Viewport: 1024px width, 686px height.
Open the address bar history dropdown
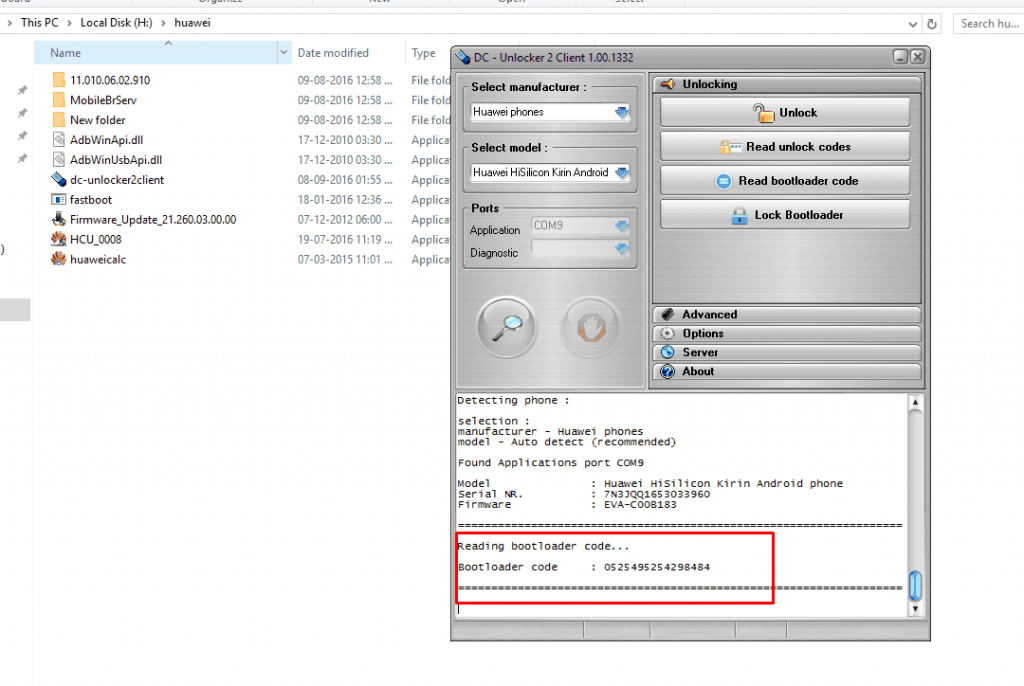(x=912, y=24)
